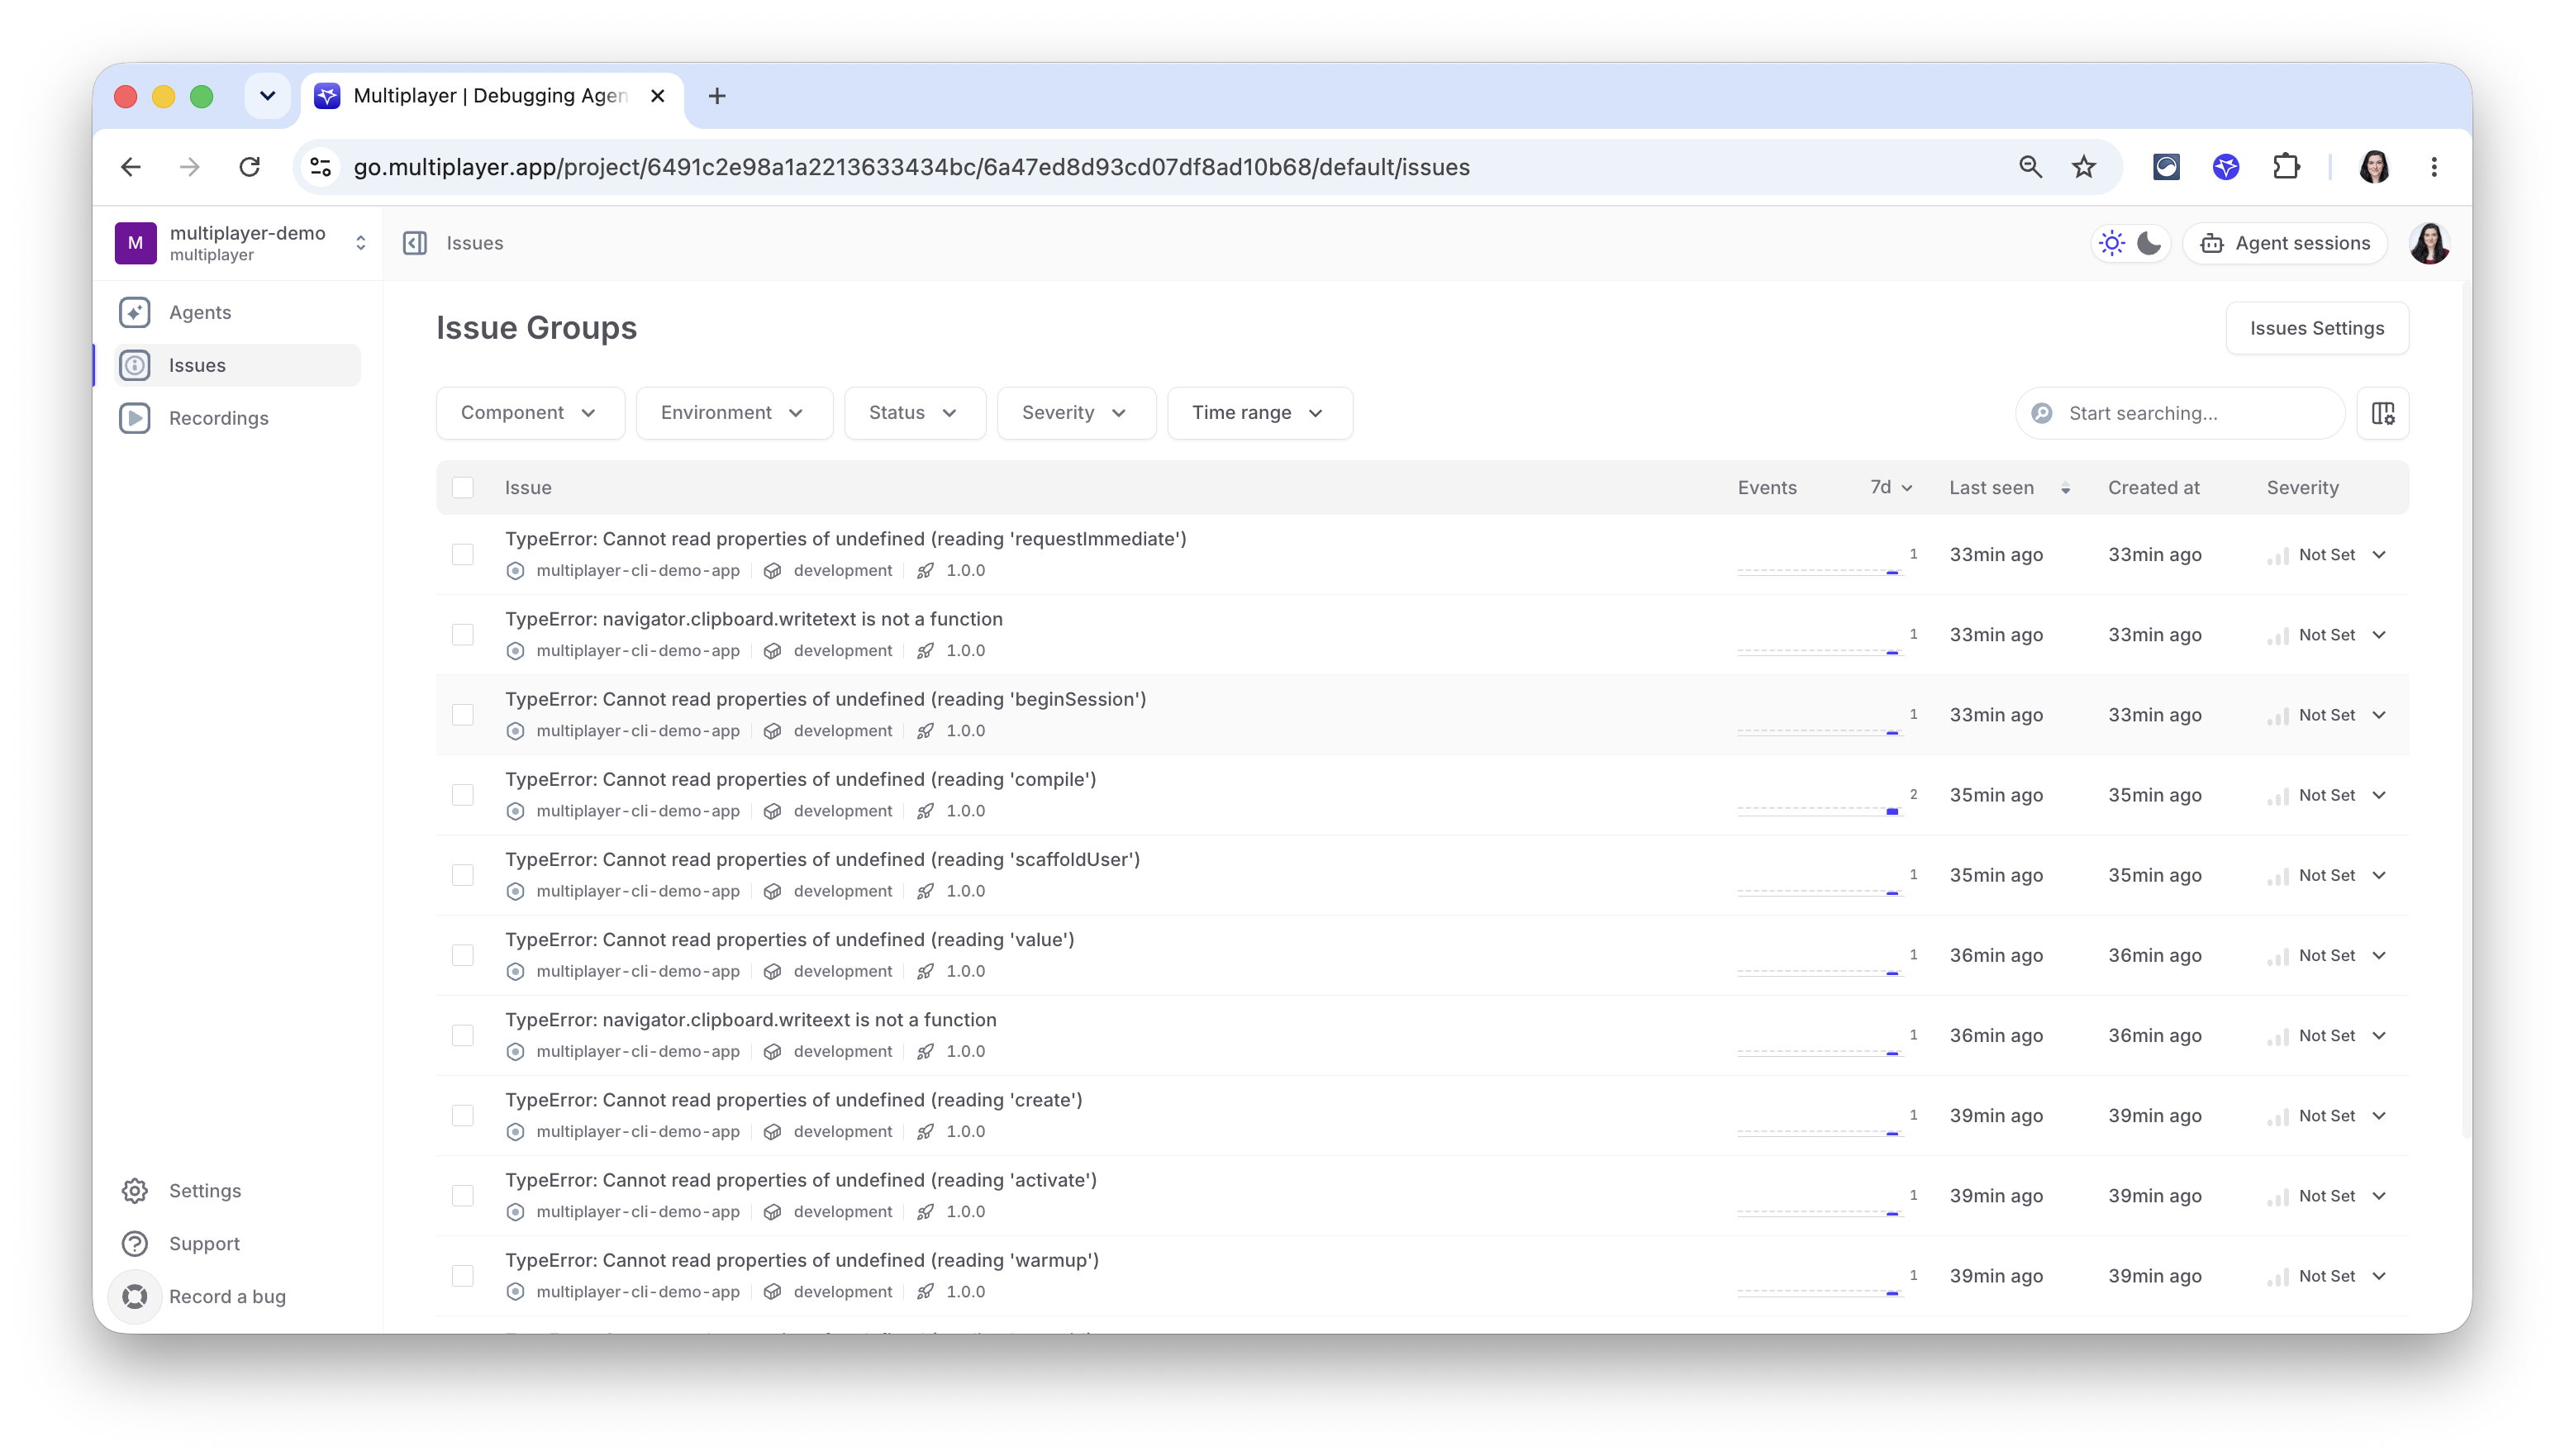Open severity dropdown for 'requestImmediate' issue
This screenshot has height=1456, width=2565.
point(2328,554)
